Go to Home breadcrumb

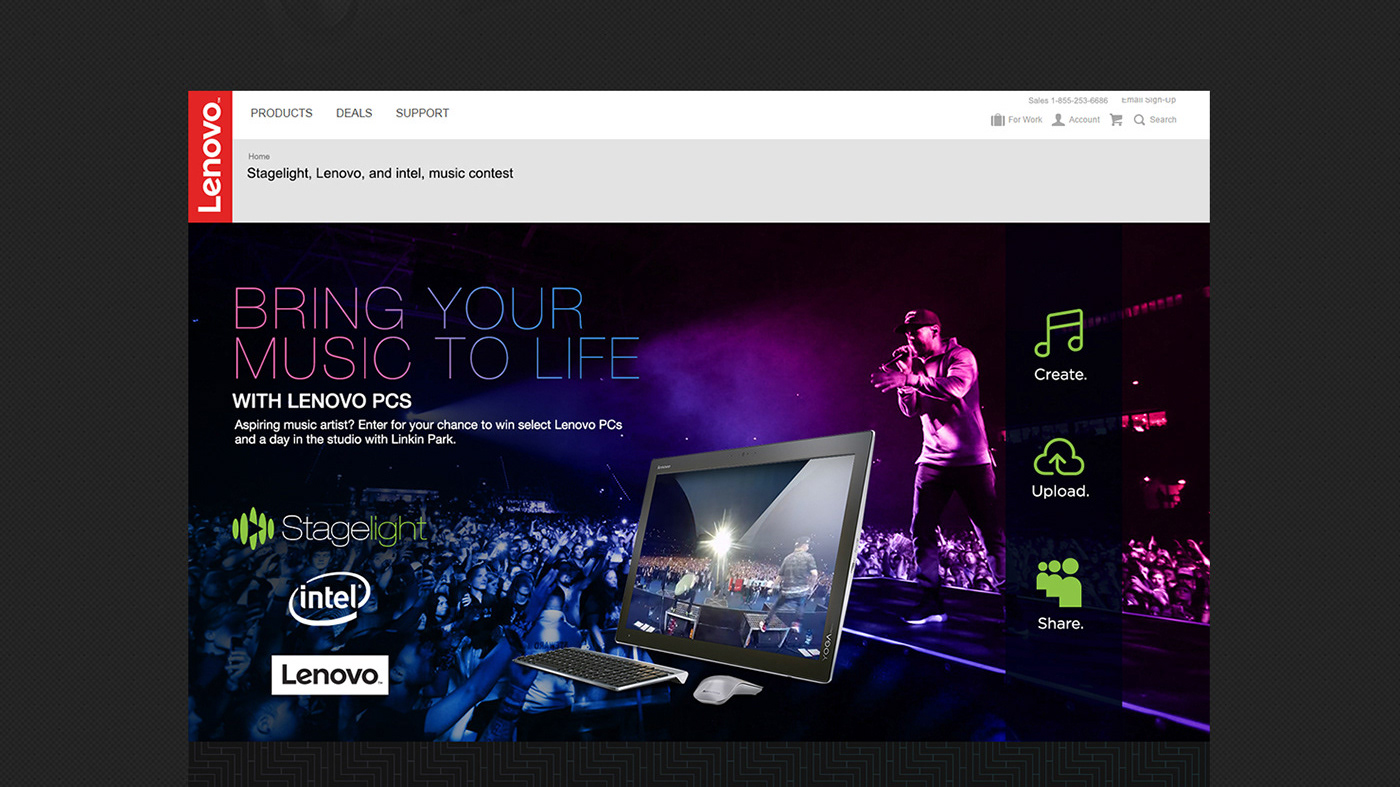coord(259,157)
